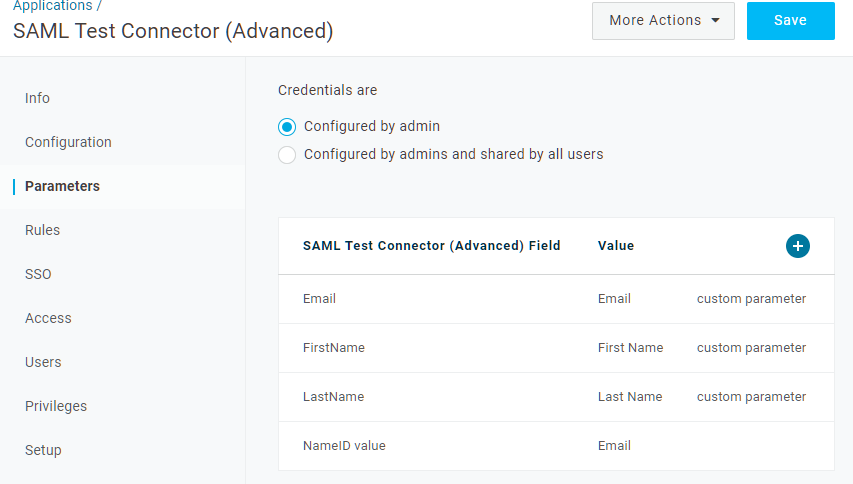The image size is (853, 484).
Task: Select the Parameters sidebar tab
Action: [x=62, y=186]
